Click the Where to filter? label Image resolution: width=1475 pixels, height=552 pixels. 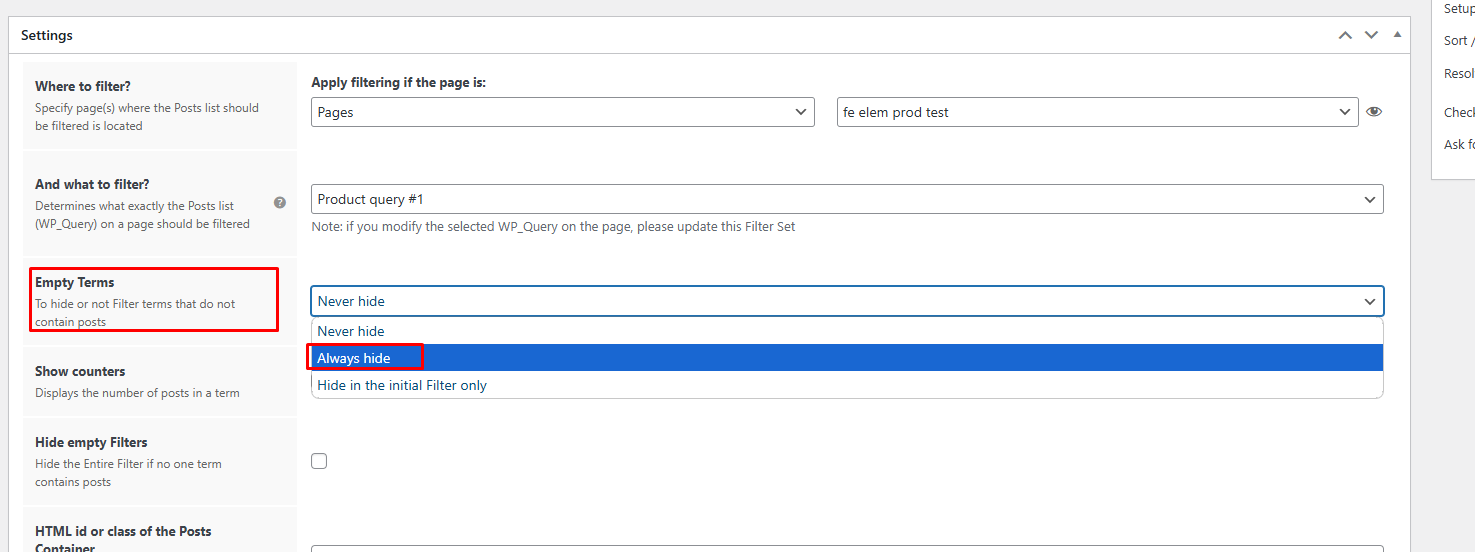pyautogui.click(x=83, y=86)
